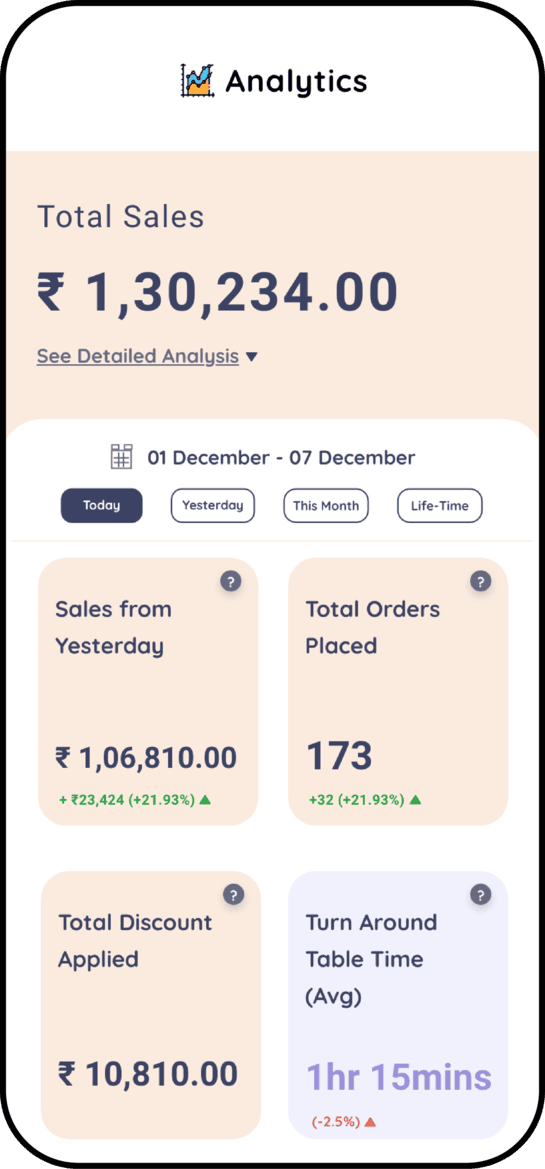The image size is (545, 1169).
Task: Open the Turn Around Table Time card
Action: point(398,1004)
